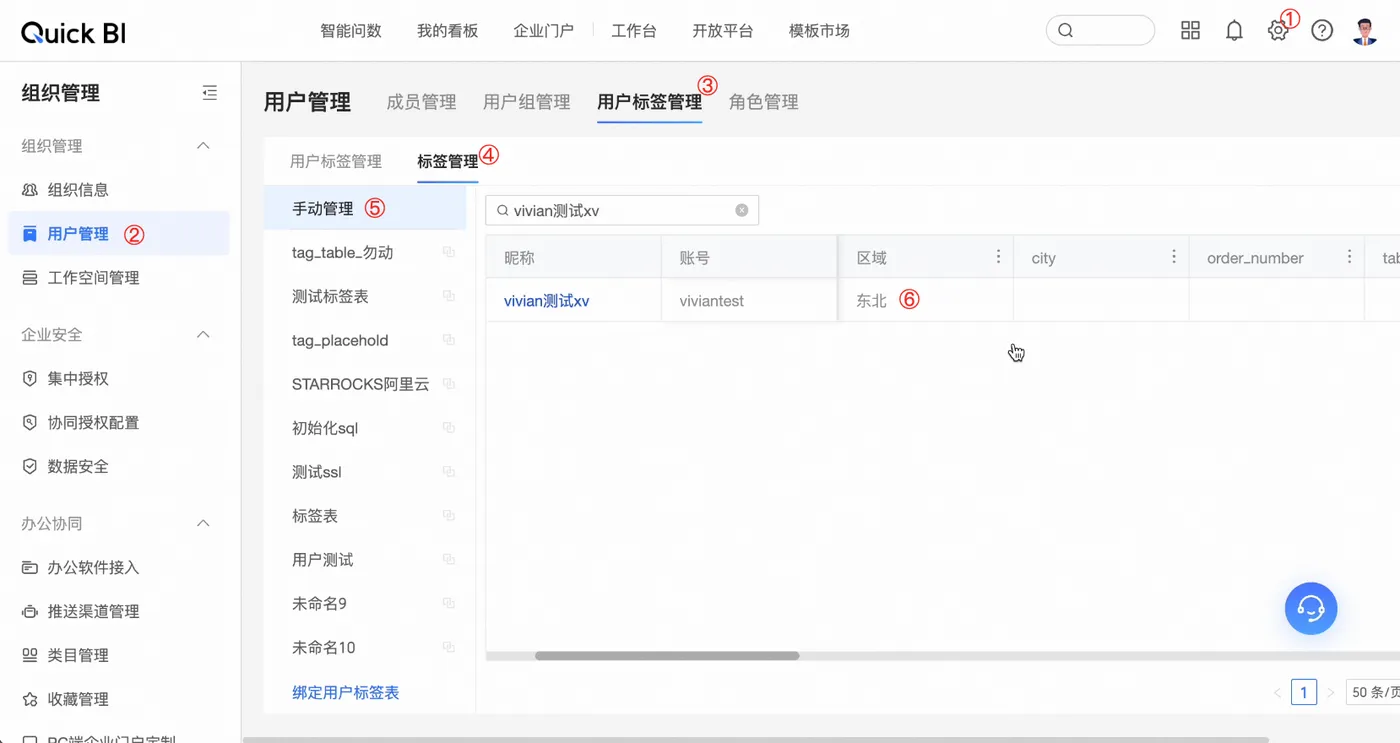This screenshot has height=743, width=1400.
Task: Open the help question mark icon
Action: (x=1322, y=31)
